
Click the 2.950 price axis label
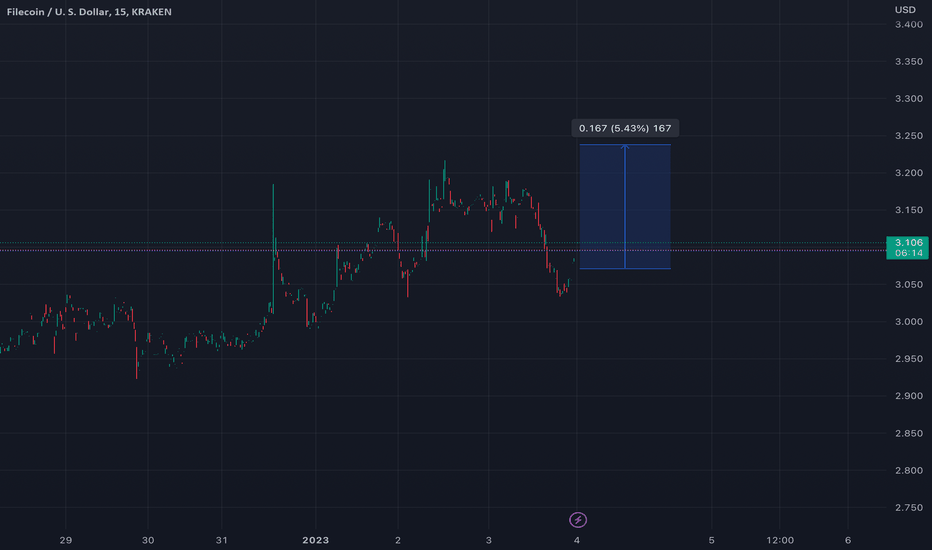point(909,359)
